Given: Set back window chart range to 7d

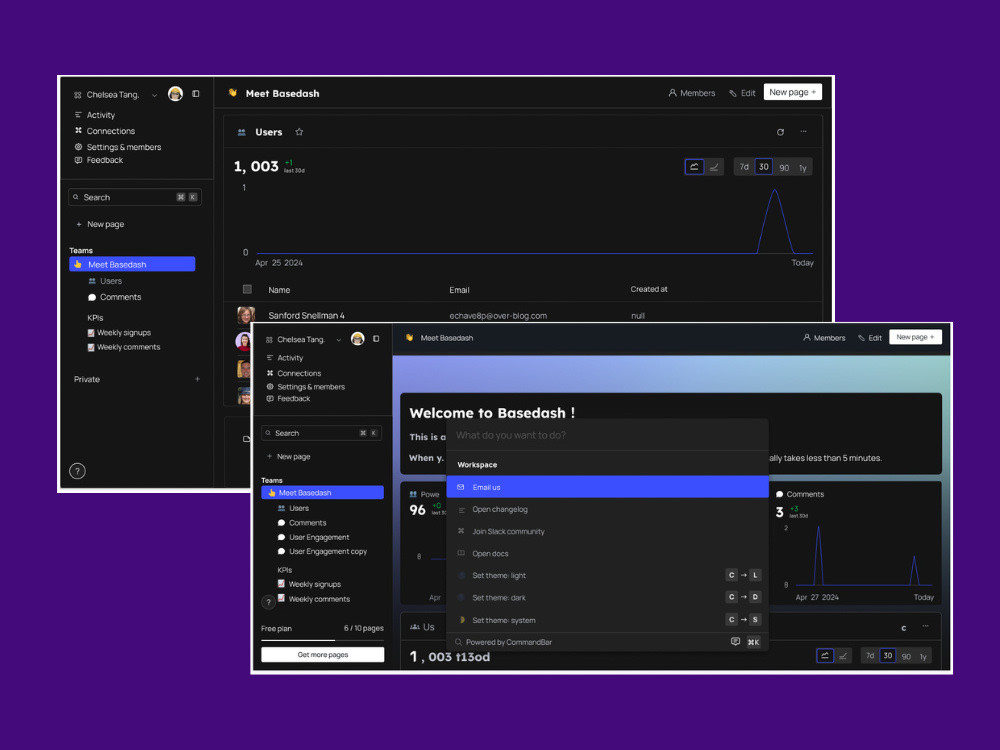Looking at the screenshot, I should [x=744, y=167].
